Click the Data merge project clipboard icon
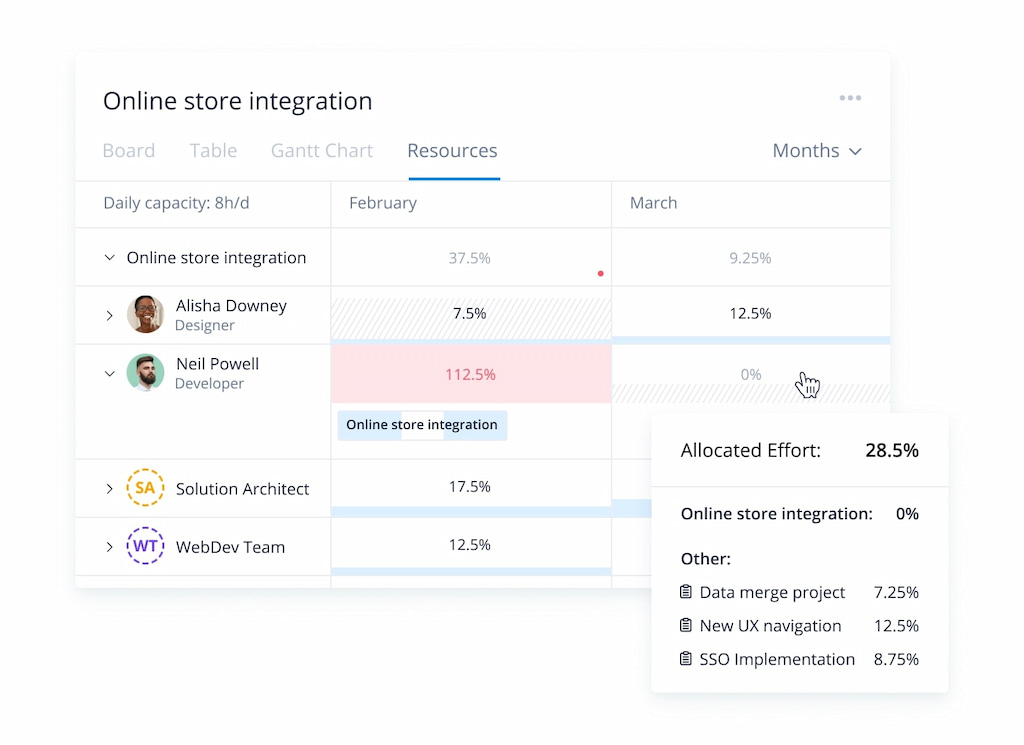Screen dimensions: 1024x745 pyautogui.click(x=686, y=592)
